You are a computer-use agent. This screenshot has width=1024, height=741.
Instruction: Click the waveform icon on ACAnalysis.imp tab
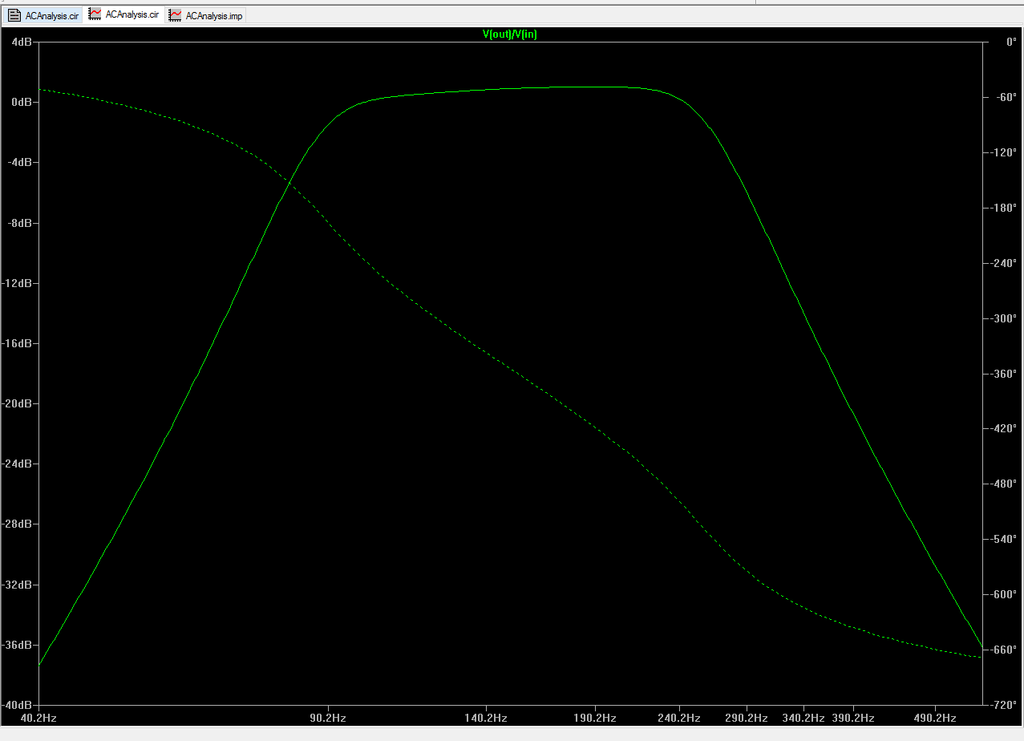coord(175,15)
